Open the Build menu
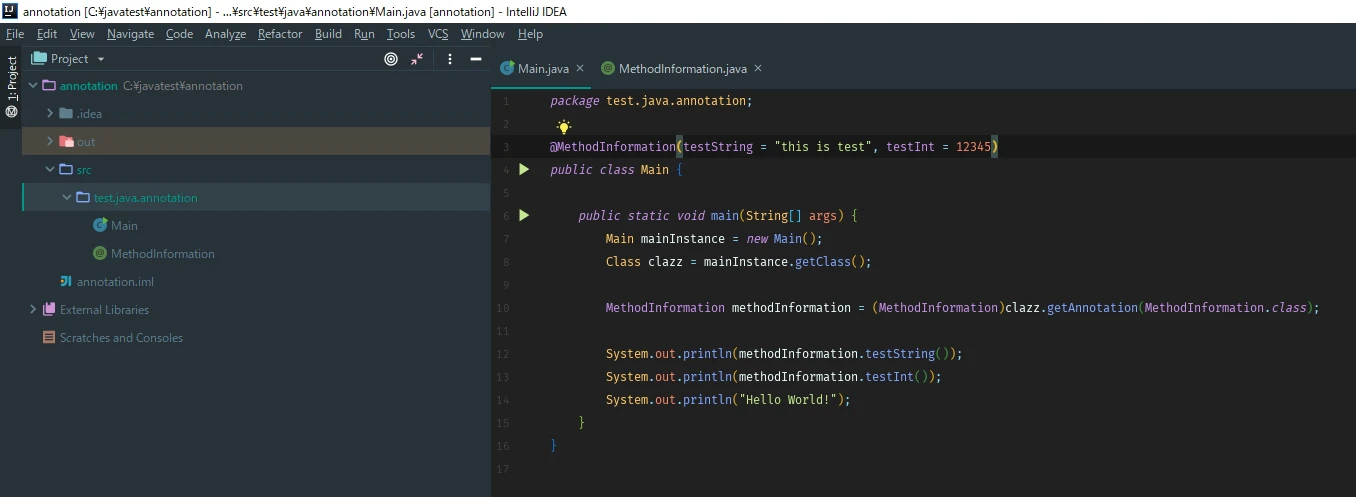1356x497 pixels. coord(328,34)
